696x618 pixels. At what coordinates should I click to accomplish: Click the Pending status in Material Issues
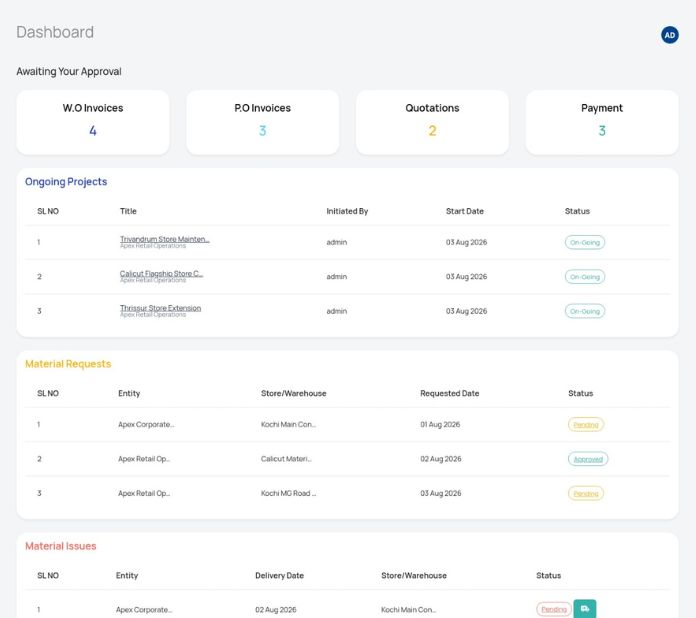[554, 609]
